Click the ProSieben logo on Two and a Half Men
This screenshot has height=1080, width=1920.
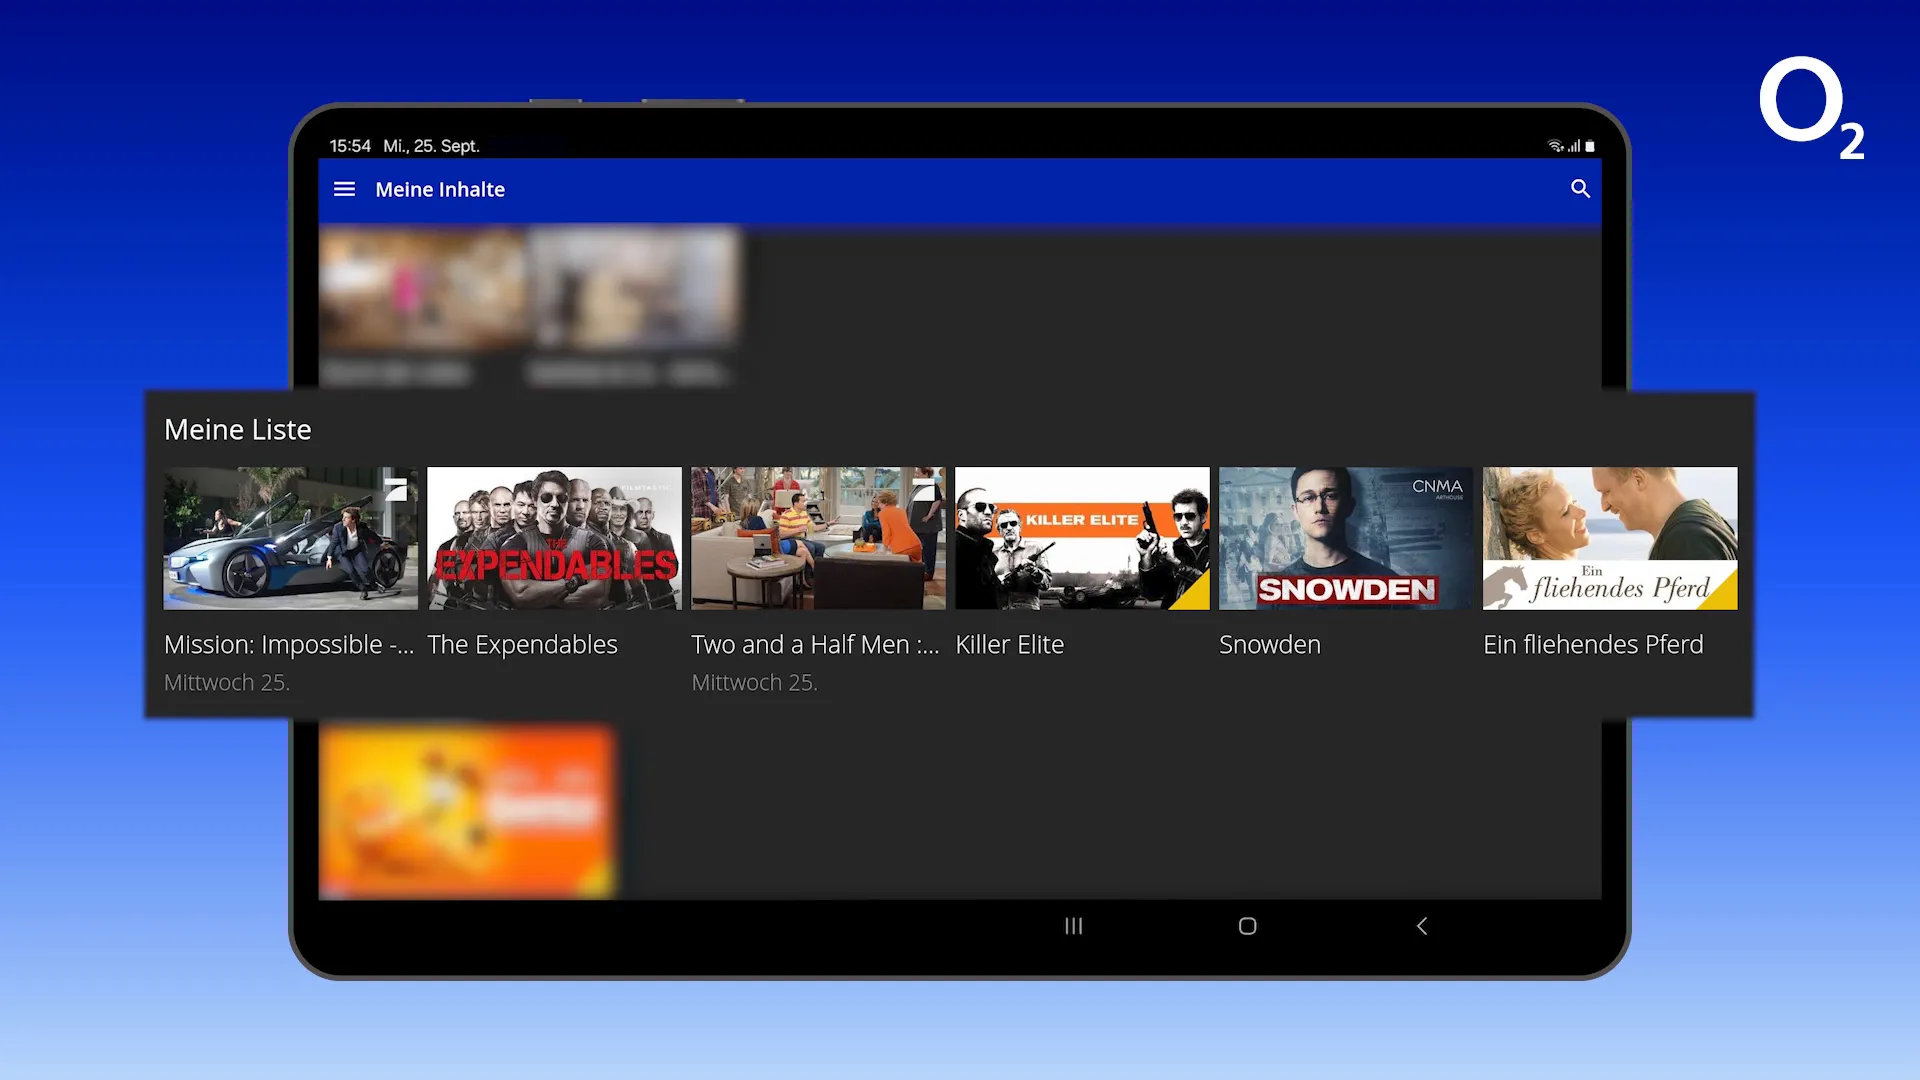click(x=923, y=489)
